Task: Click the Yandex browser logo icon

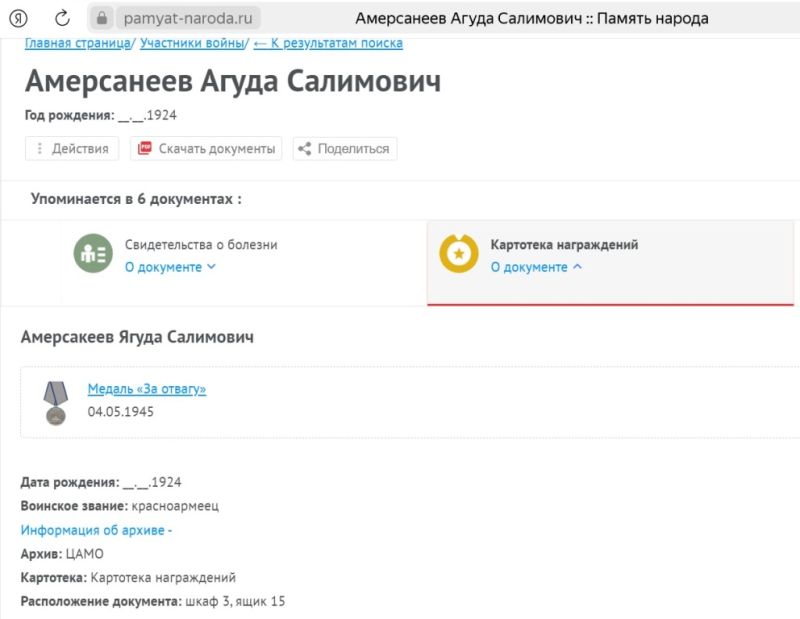Action: [19, 19]
